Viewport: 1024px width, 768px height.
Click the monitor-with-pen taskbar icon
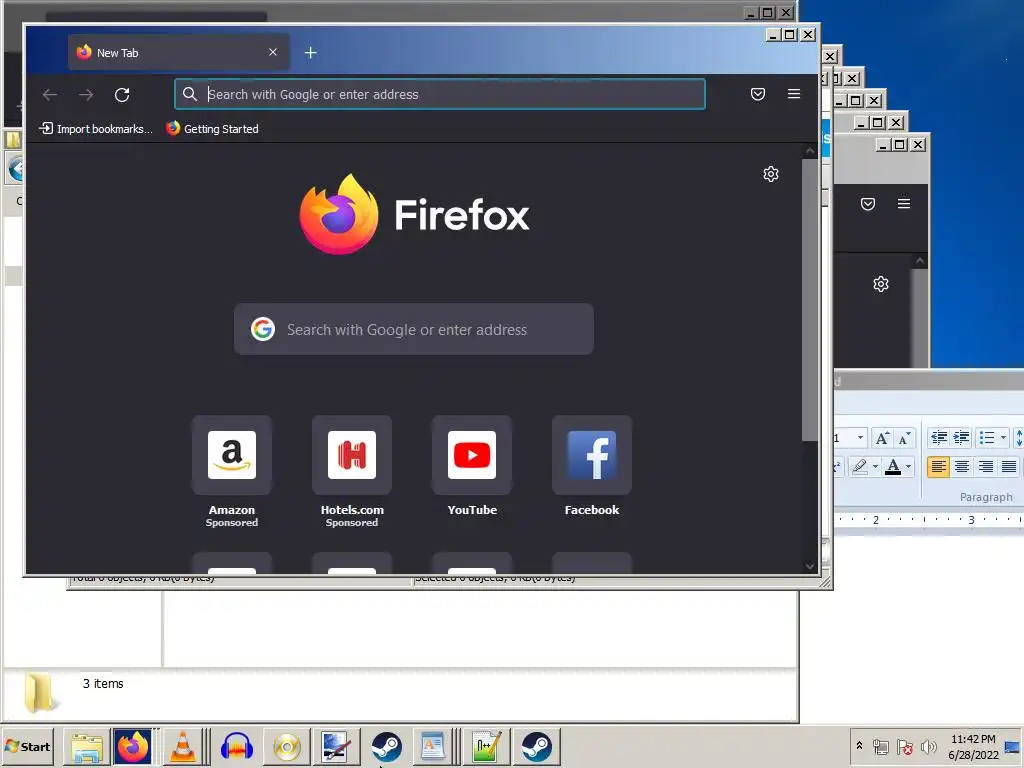[337, 746]
